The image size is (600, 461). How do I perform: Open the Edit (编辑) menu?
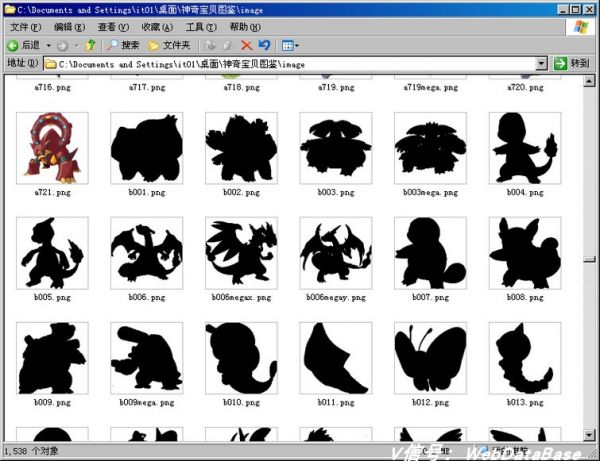click(69, 27)
